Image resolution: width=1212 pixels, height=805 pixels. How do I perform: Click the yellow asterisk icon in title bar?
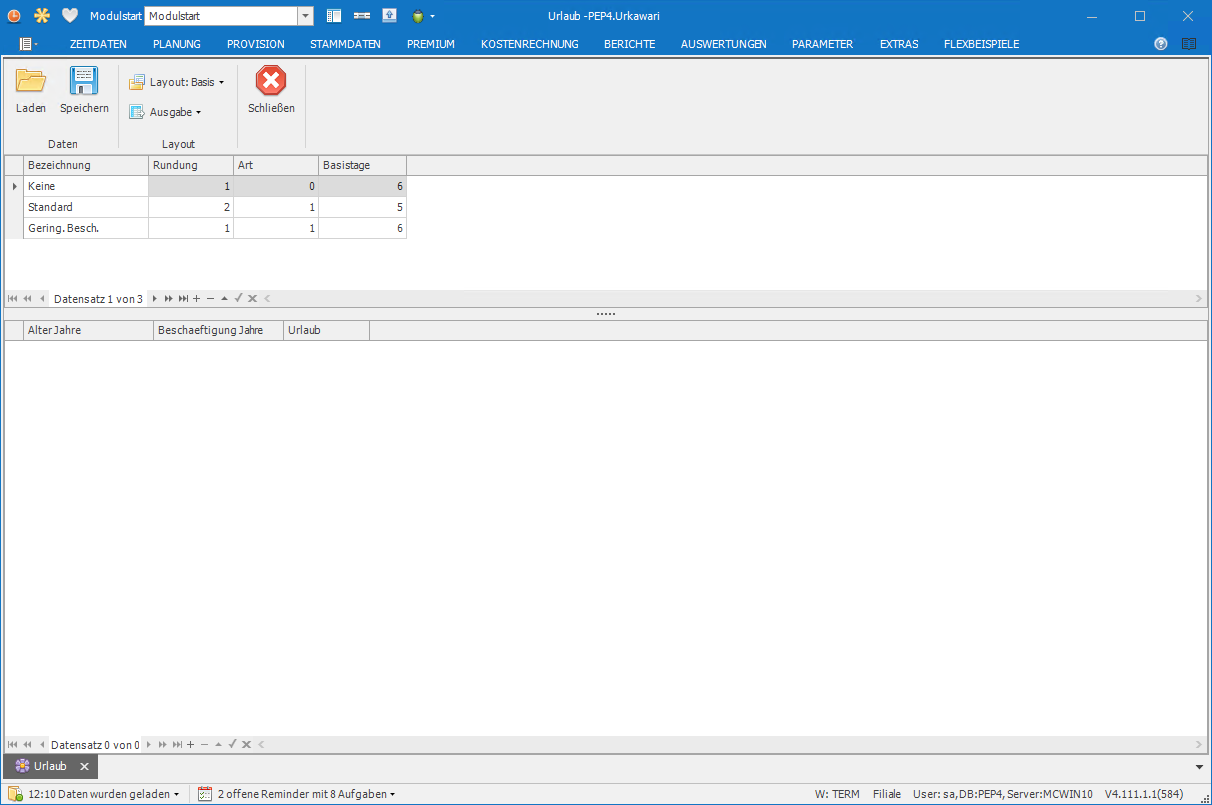tap(42, 16)
